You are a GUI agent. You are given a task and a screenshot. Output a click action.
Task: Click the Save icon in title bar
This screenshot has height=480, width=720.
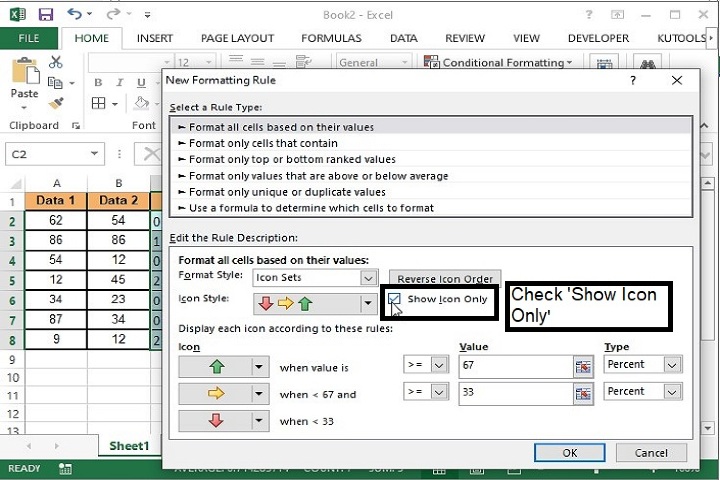pos(46,15)
